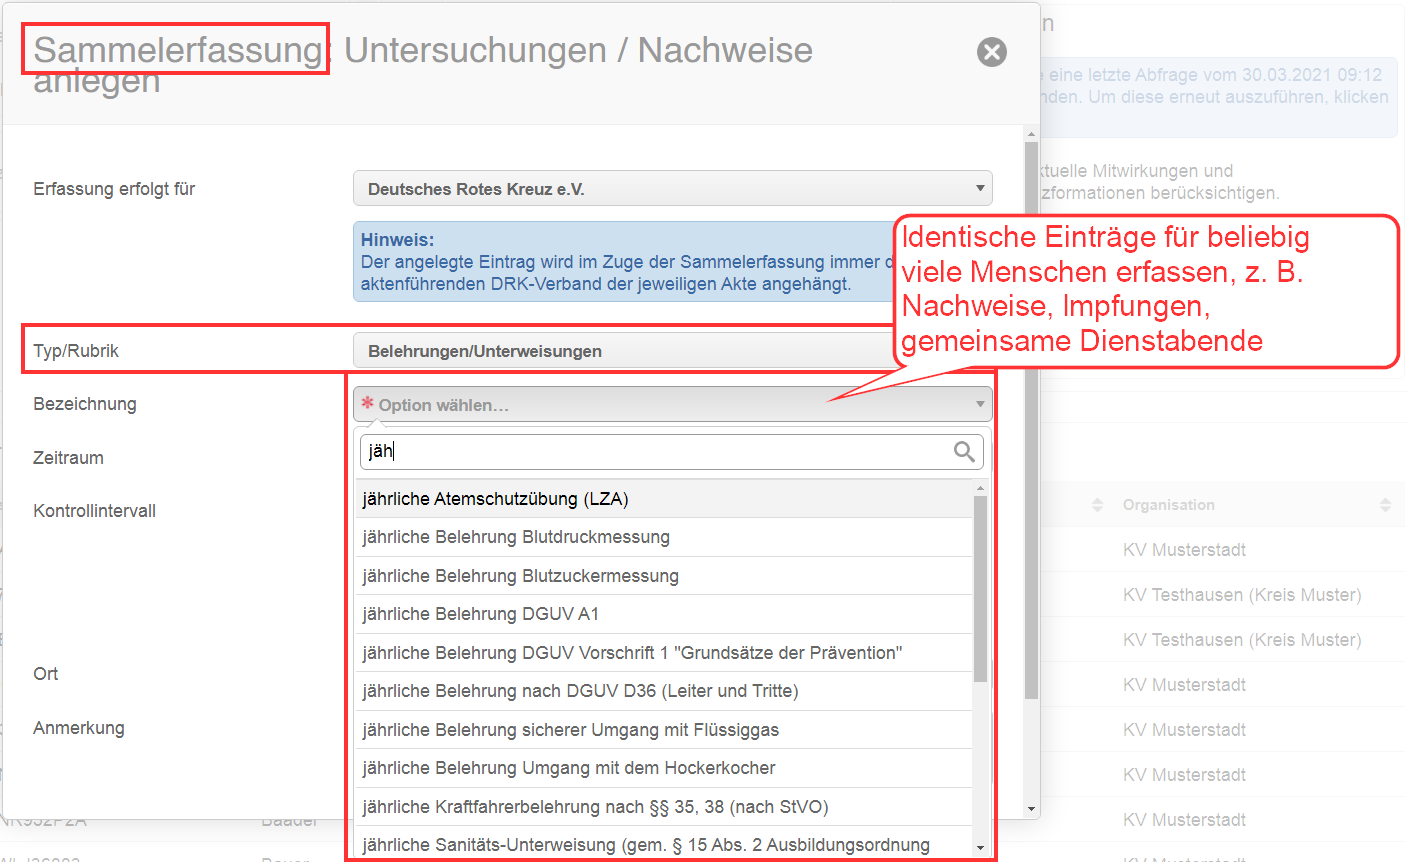Click the 'Hinweis:' info box heading
This screenshot has width=1408, height=862.
pyautogui.click(x=397, y=240)
